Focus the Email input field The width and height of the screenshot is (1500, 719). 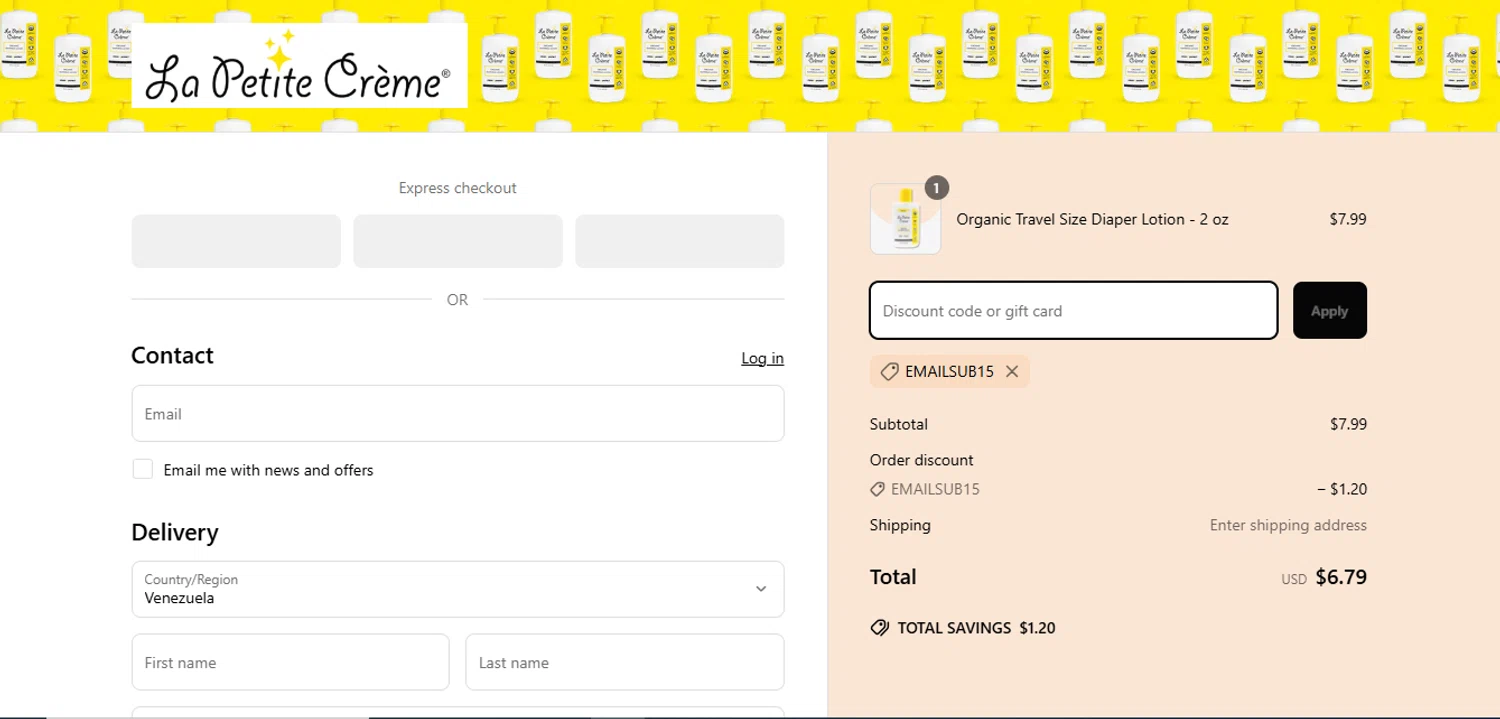(458, 413)
